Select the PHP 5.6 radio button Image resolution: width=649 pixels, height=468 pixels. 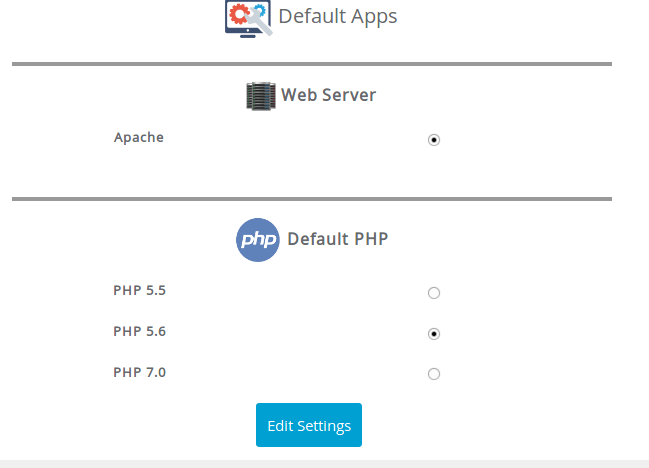pyautogui.click(x=434, y=334)
